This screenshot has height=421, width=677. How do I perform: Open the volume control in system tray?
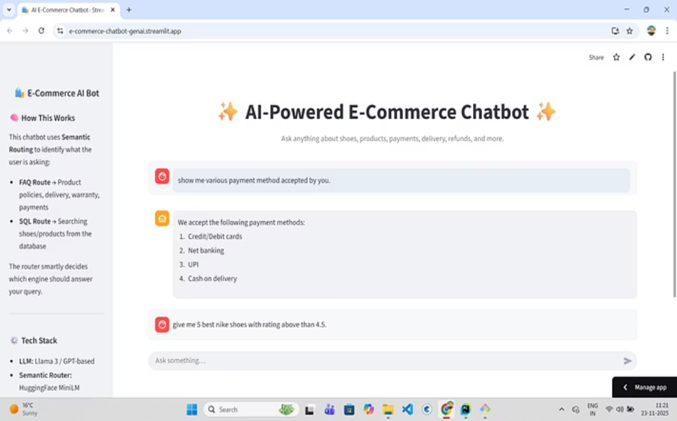click(x=620, y=409)
